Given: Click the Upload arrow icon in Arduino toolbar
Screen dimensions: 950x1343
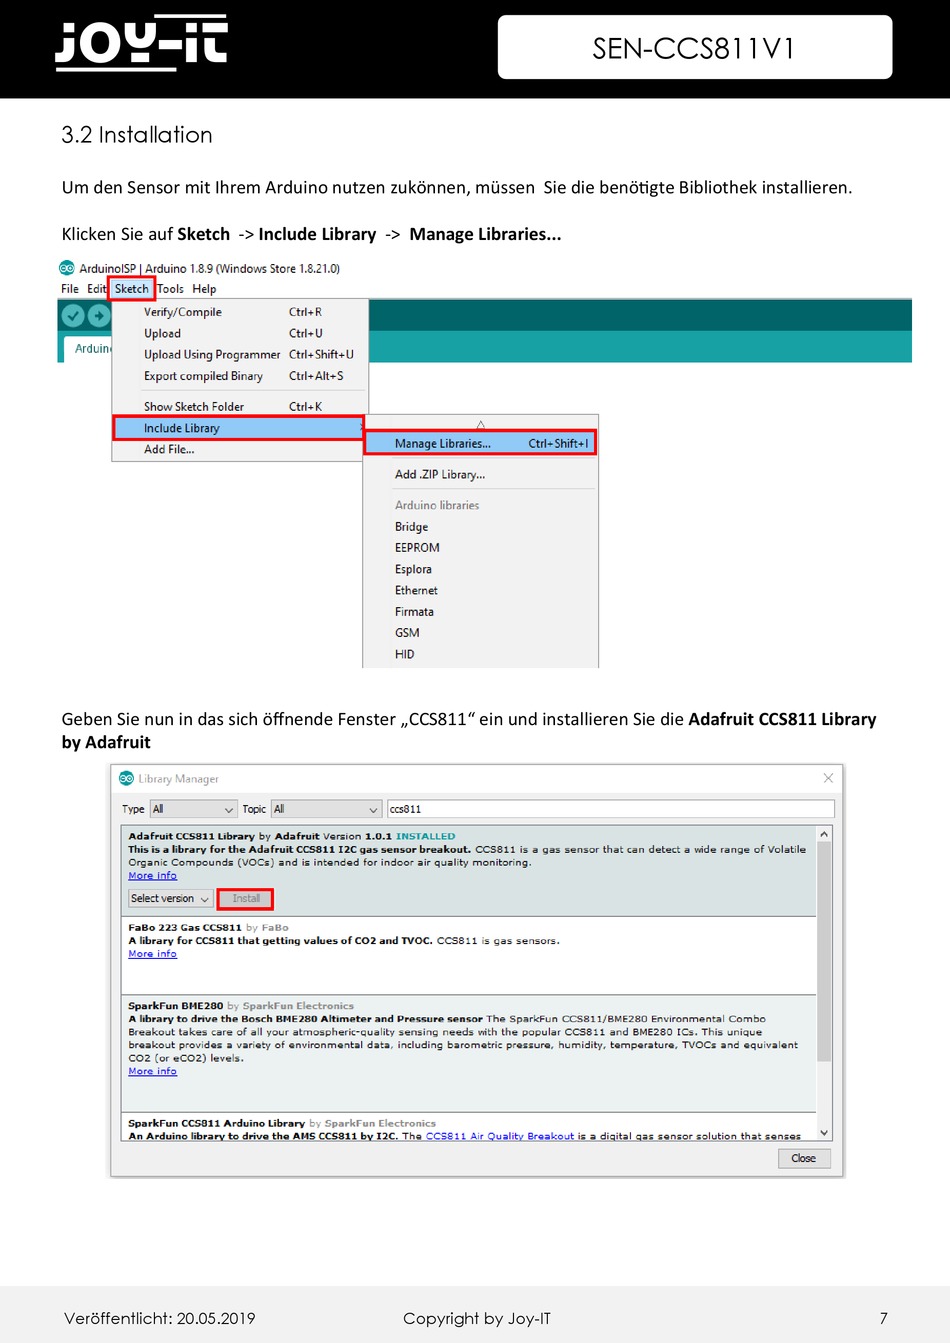Looking at the screenshot, I should click(98, 316).
